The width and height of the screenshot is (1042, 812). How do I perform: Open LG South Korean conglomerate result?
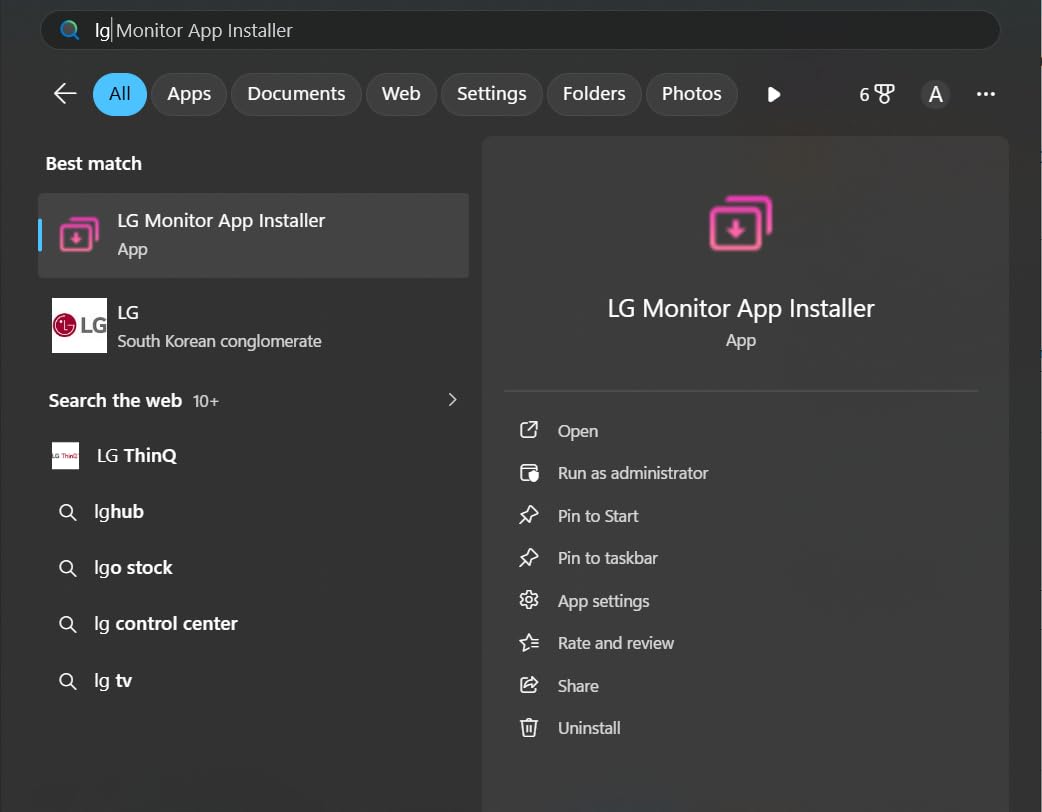pyautogui.click(x=253, y=326)
